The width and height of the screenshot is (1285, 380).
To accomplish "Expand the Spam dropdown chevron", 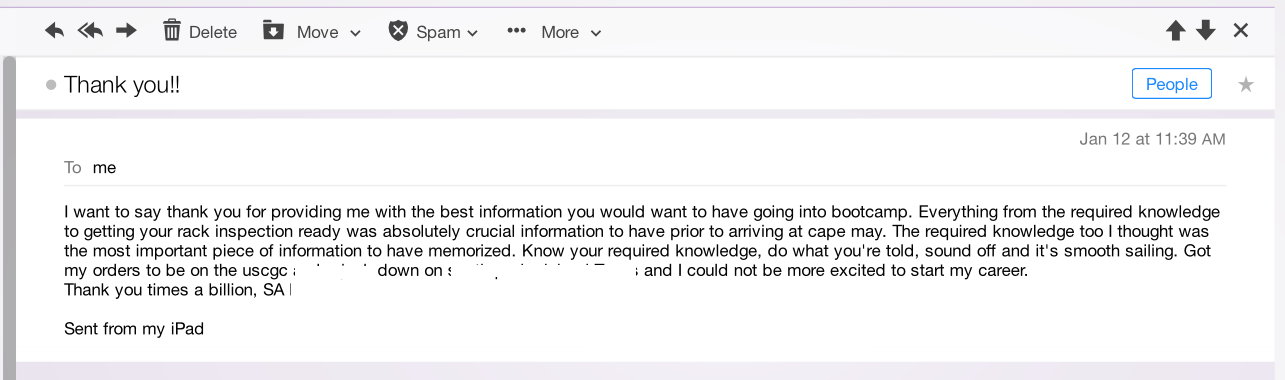I will click(x=473, y=33).
